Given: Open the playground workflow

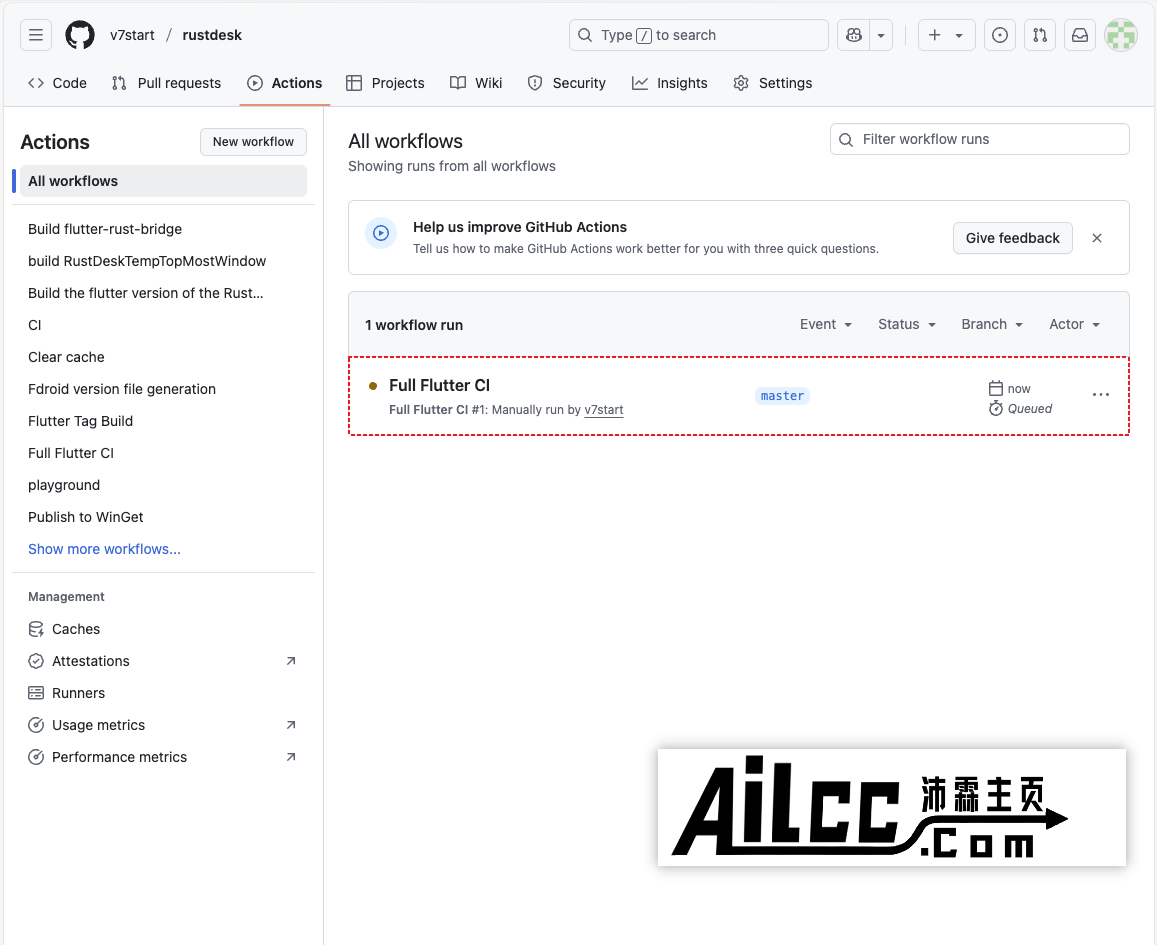Looking at the screenshot, I should [x=64, y=485].
